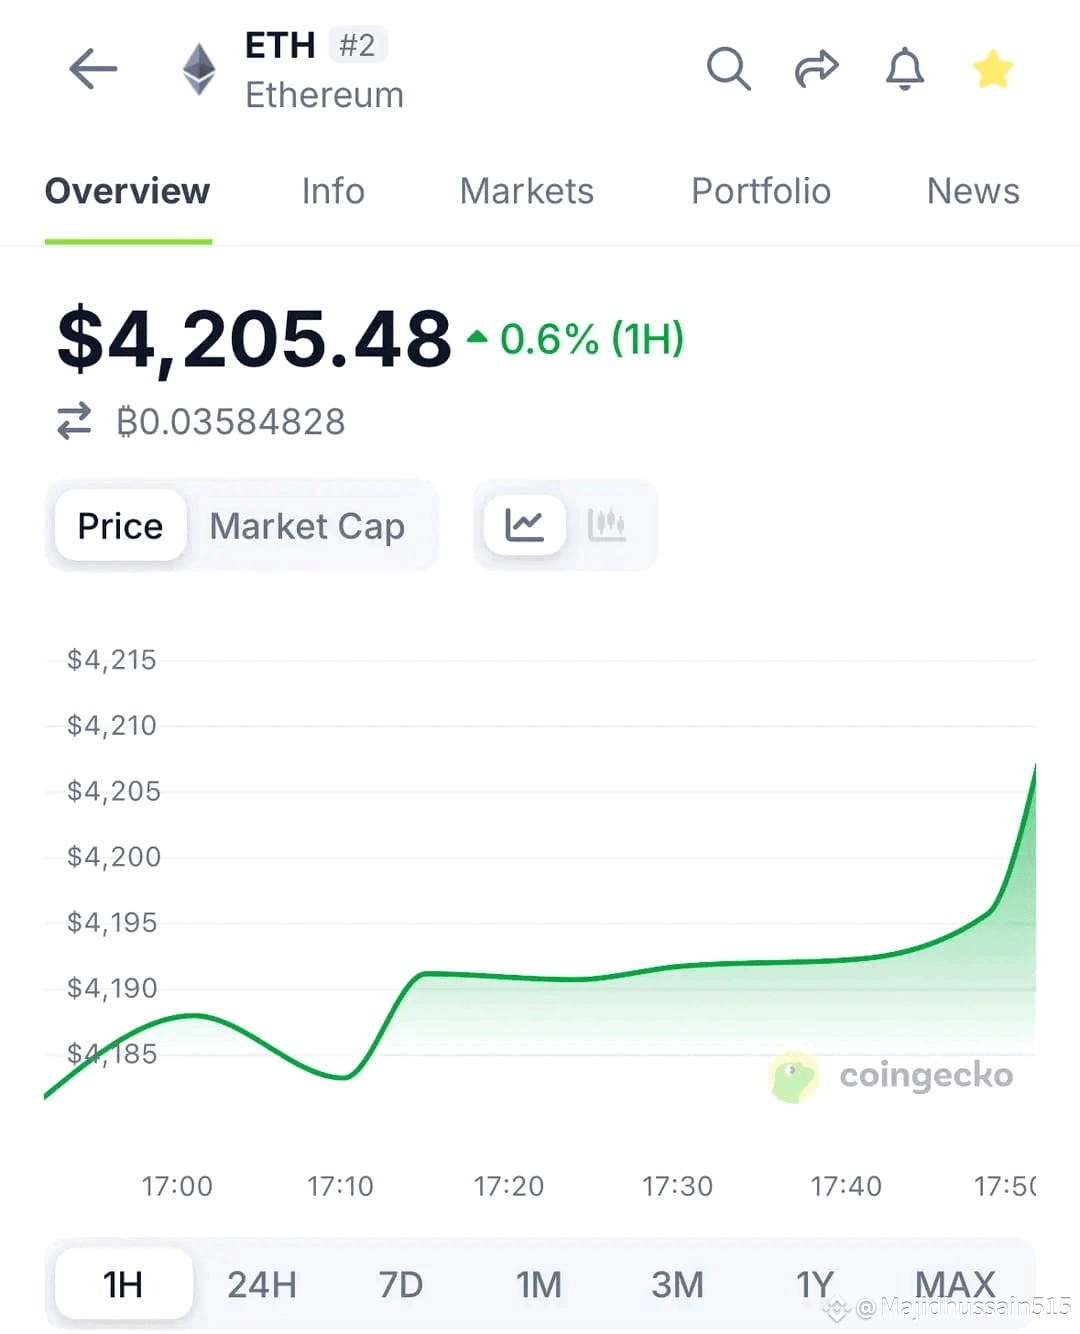The width and height of the screenshot is (1080, 1334).
Task: Choose the 3M time range
Action: tap(677, 1284)
